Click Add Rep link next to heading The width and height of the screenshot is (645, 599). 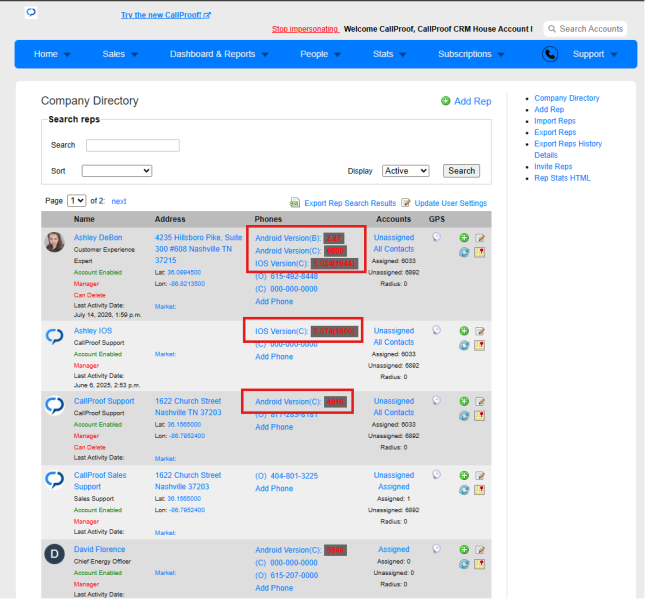(472, 101)
